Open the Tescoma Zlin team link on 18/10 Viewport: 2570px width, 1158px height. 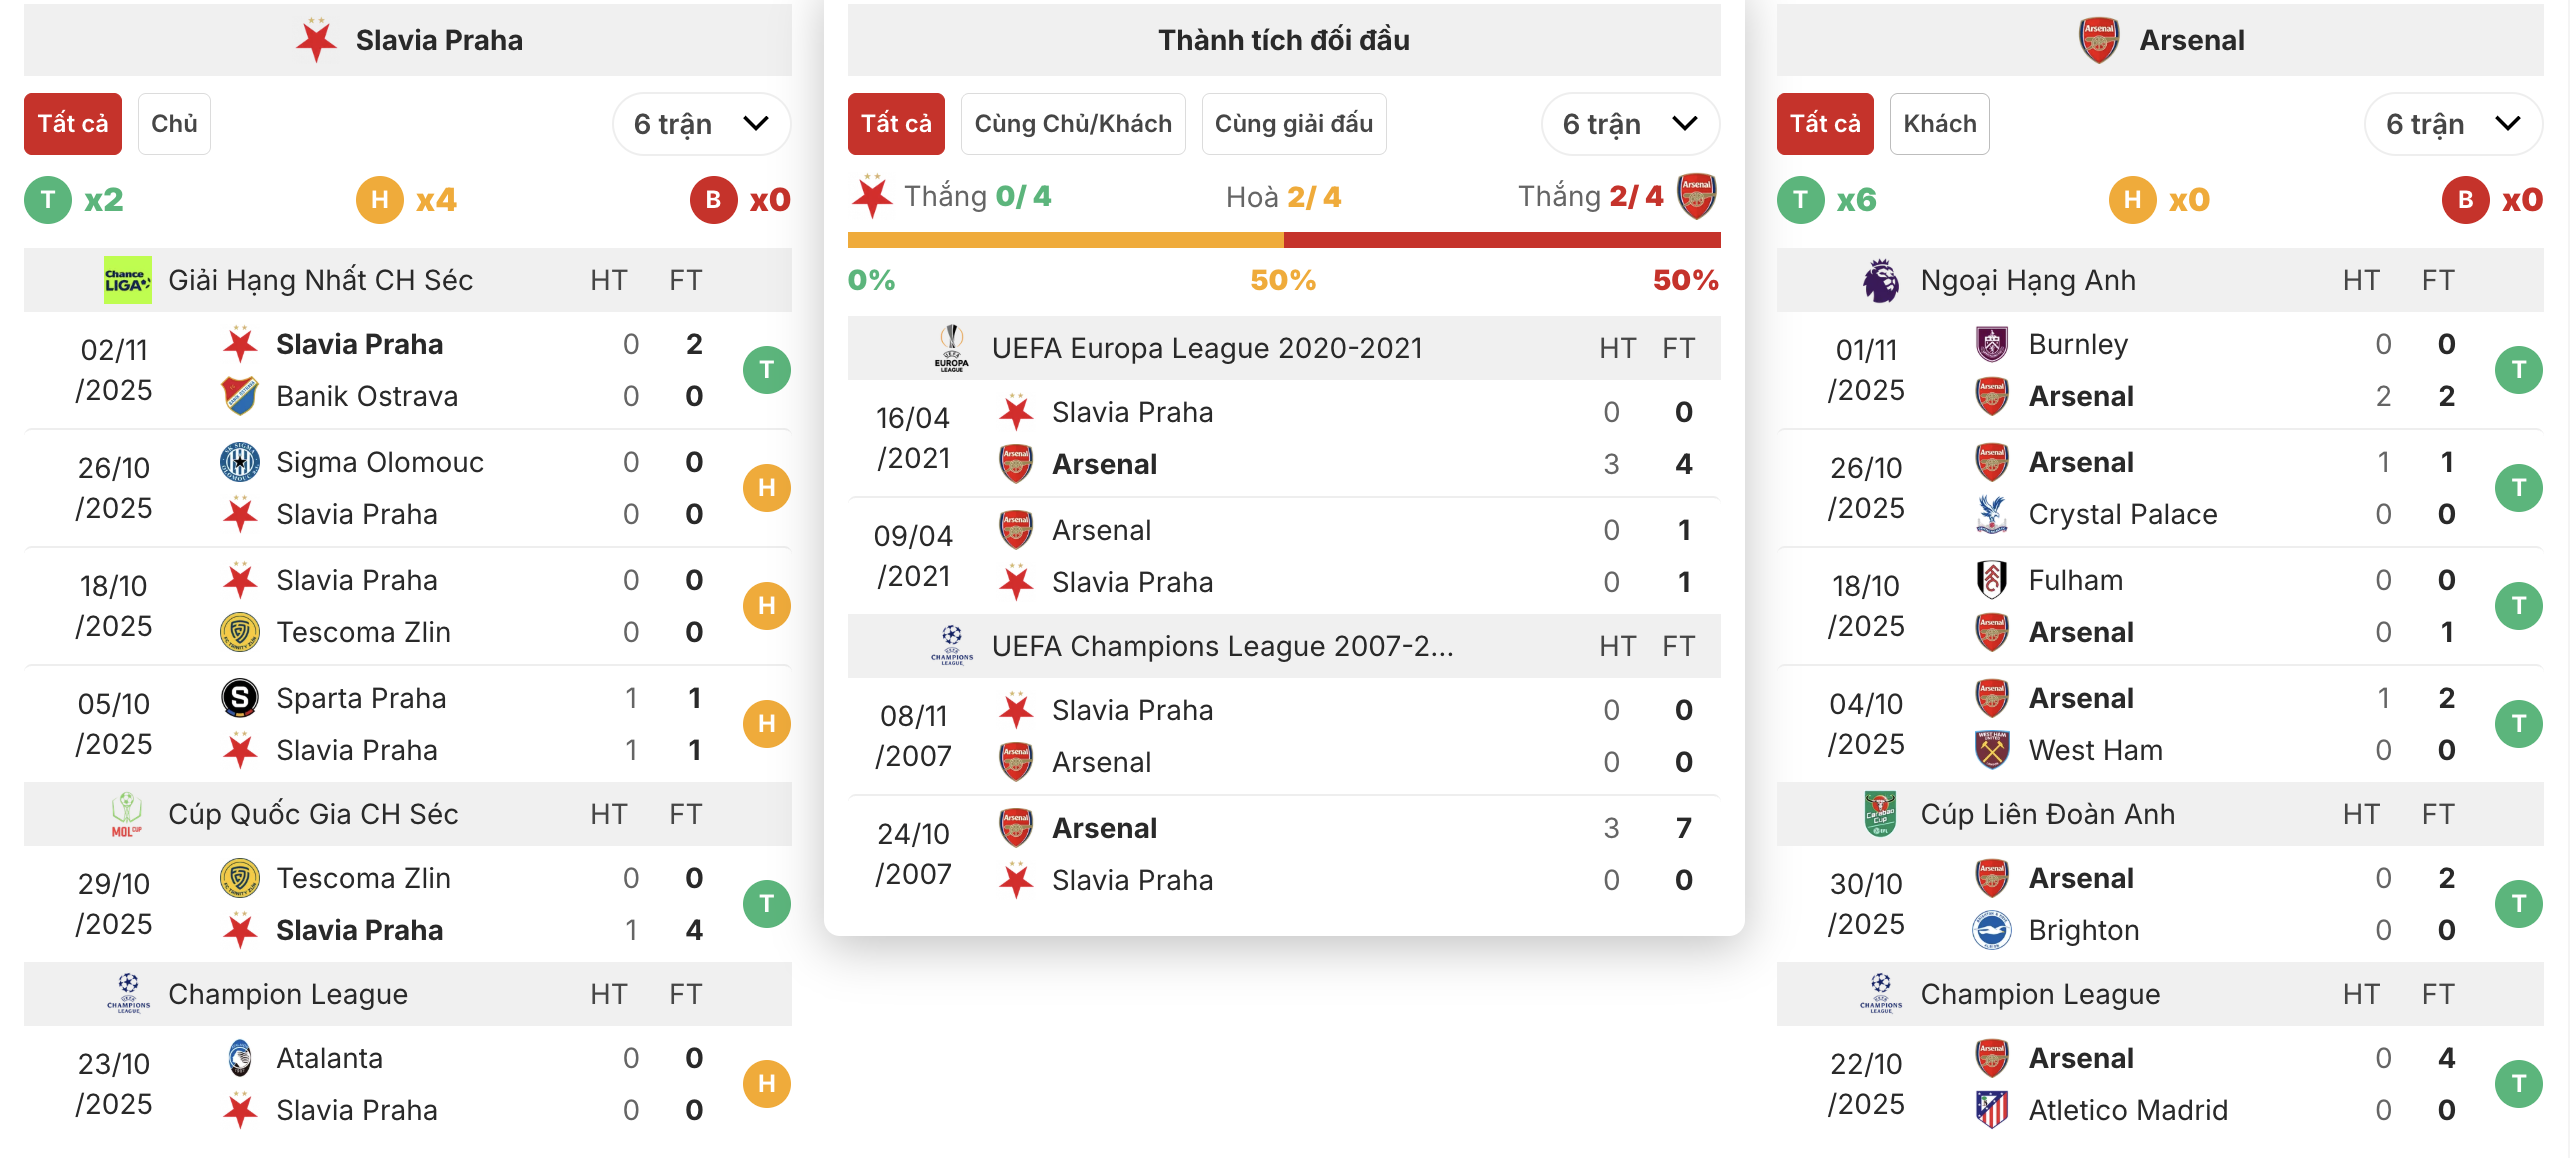click(363, 632)
